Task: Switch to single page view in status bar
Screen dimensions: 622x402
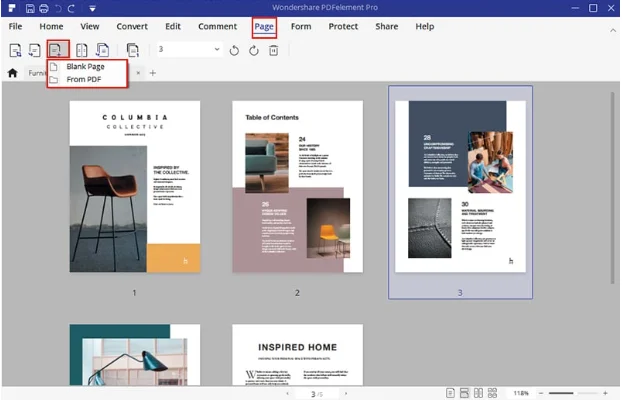Action: tap(451, 393)
